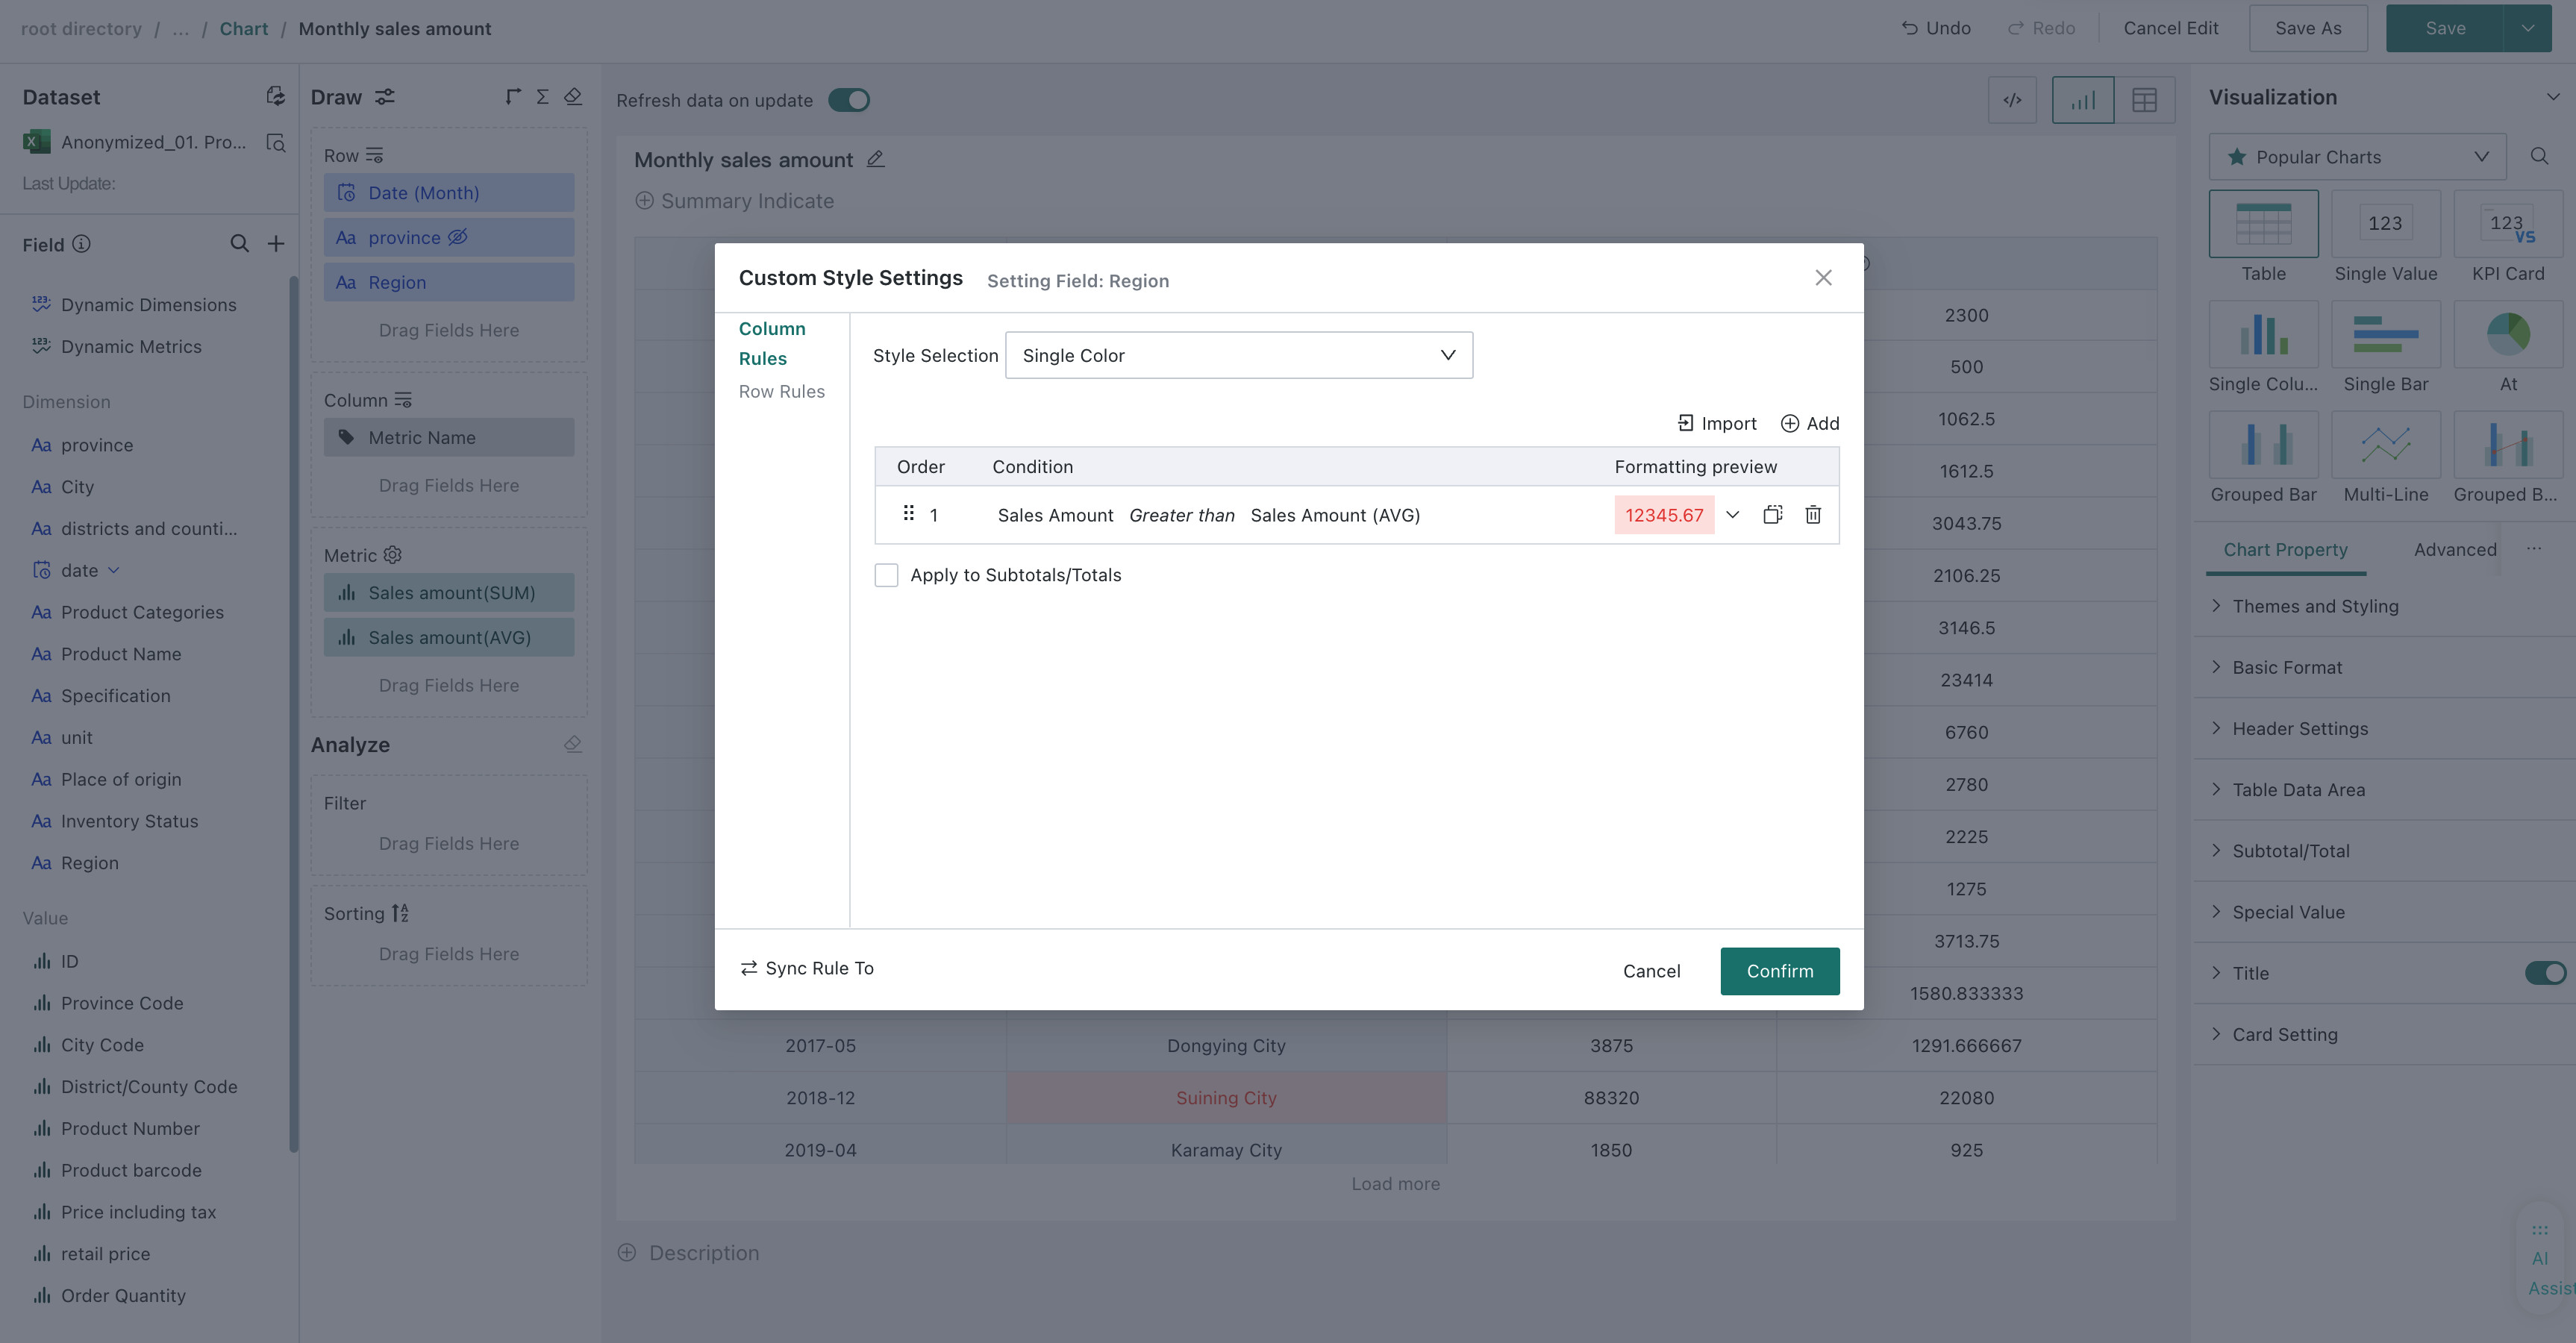The height and width of the screenshot is (1343, 2576).
Task: Click Cancel Edit
Action: [2170, 28]
